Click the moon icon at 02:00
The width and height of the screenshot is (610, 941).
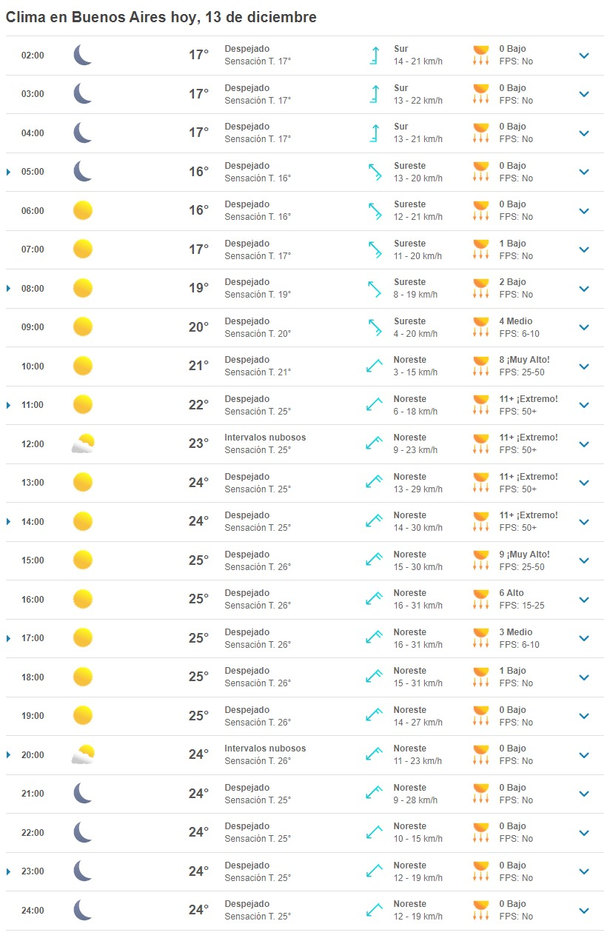coord(82,55)
